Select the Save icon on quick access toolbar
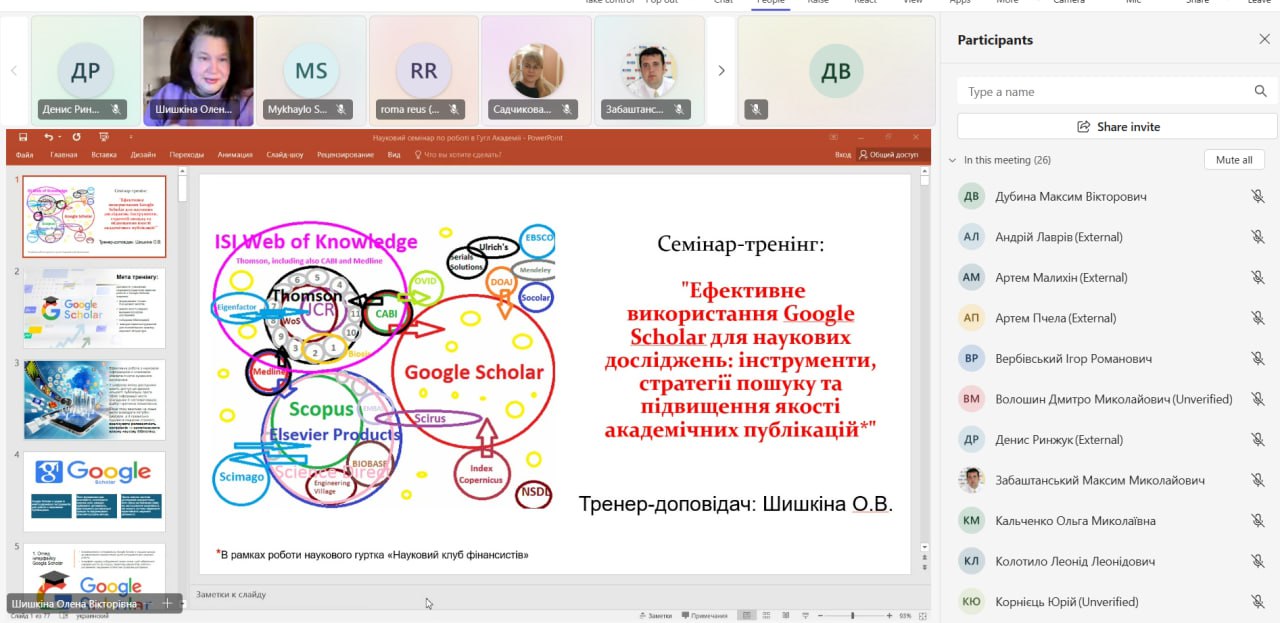 pyautogui.click(x=23, y=137)
